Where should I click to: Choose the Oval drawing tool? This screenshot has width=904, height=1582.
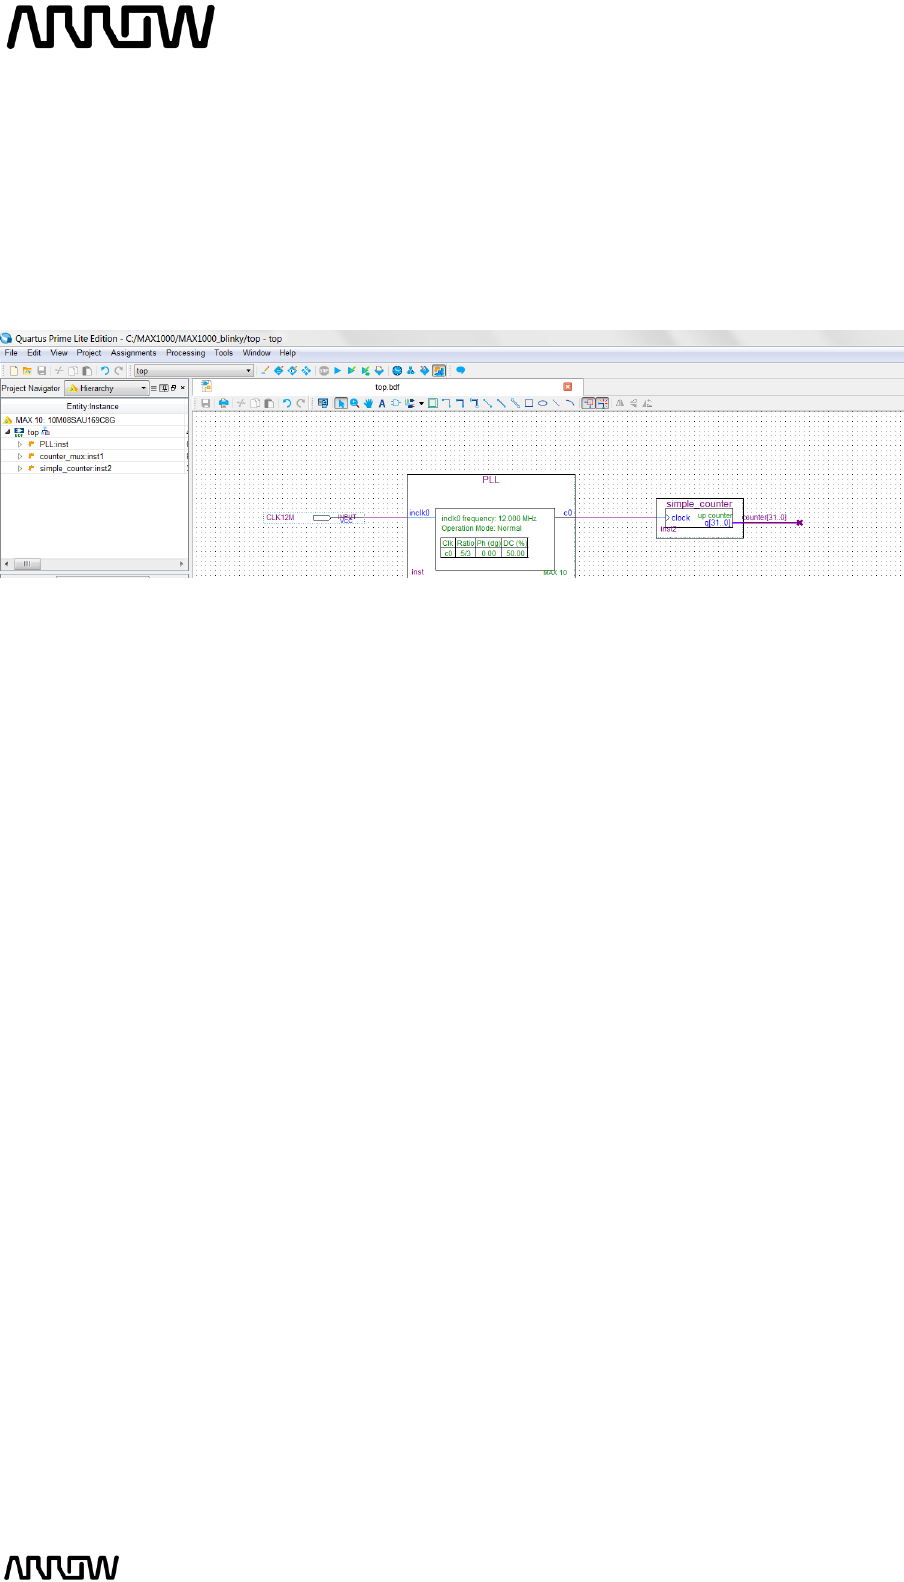[x=542, y=403]
